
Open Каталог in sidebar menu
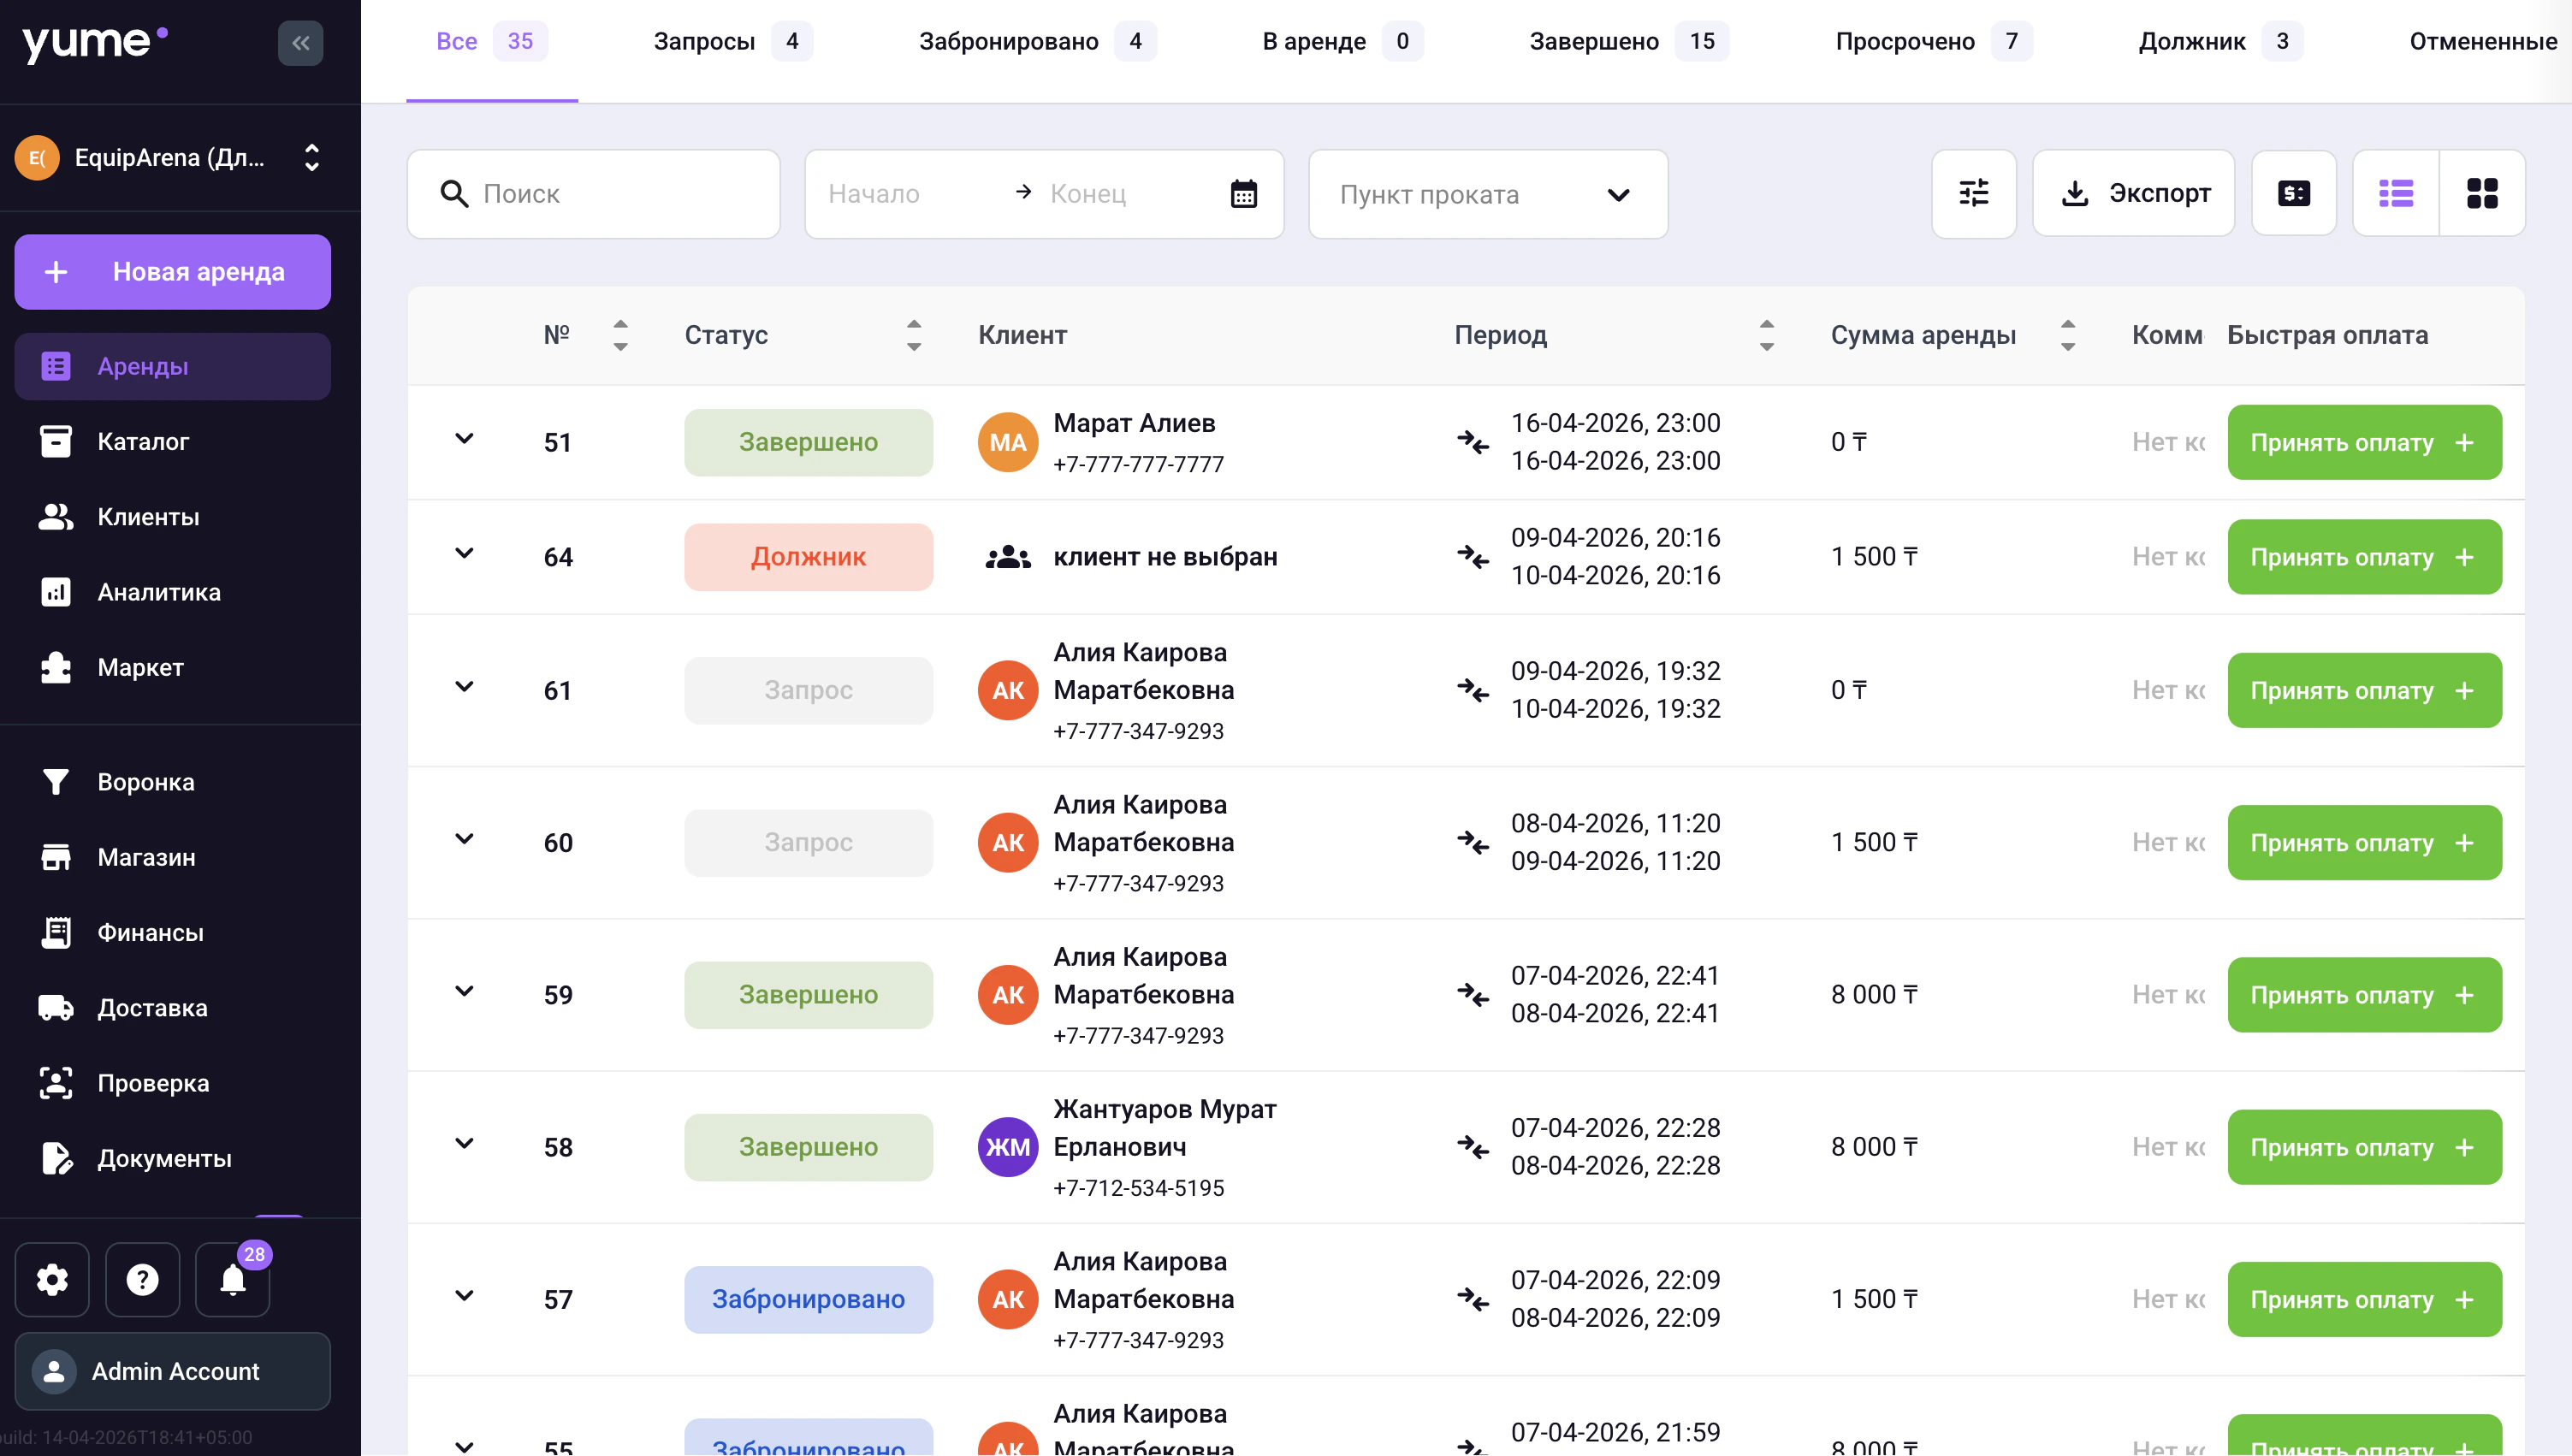pyautogui.click(x=143, y=441)
